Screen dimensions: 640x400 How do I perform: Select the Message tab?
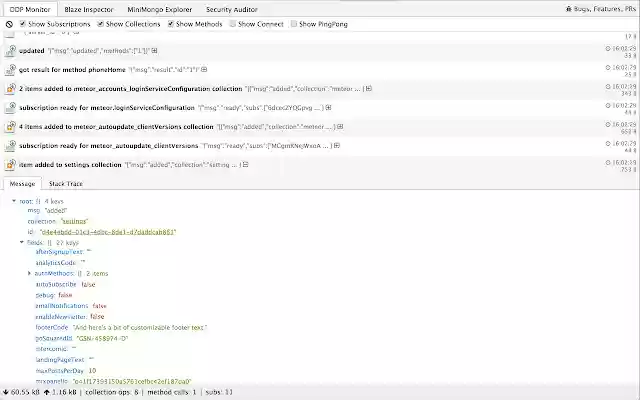tap(22, 184)
